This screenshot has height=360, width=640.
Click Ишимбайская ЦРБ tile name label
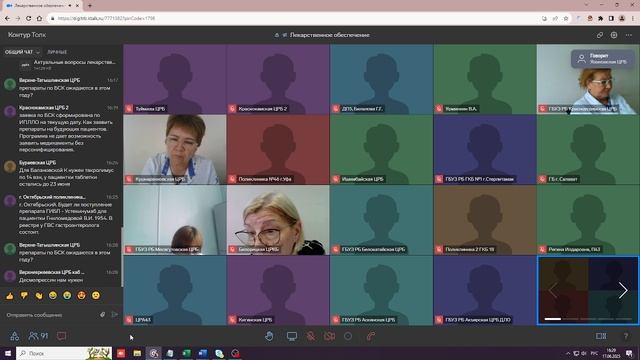click(x=362, y=179)
